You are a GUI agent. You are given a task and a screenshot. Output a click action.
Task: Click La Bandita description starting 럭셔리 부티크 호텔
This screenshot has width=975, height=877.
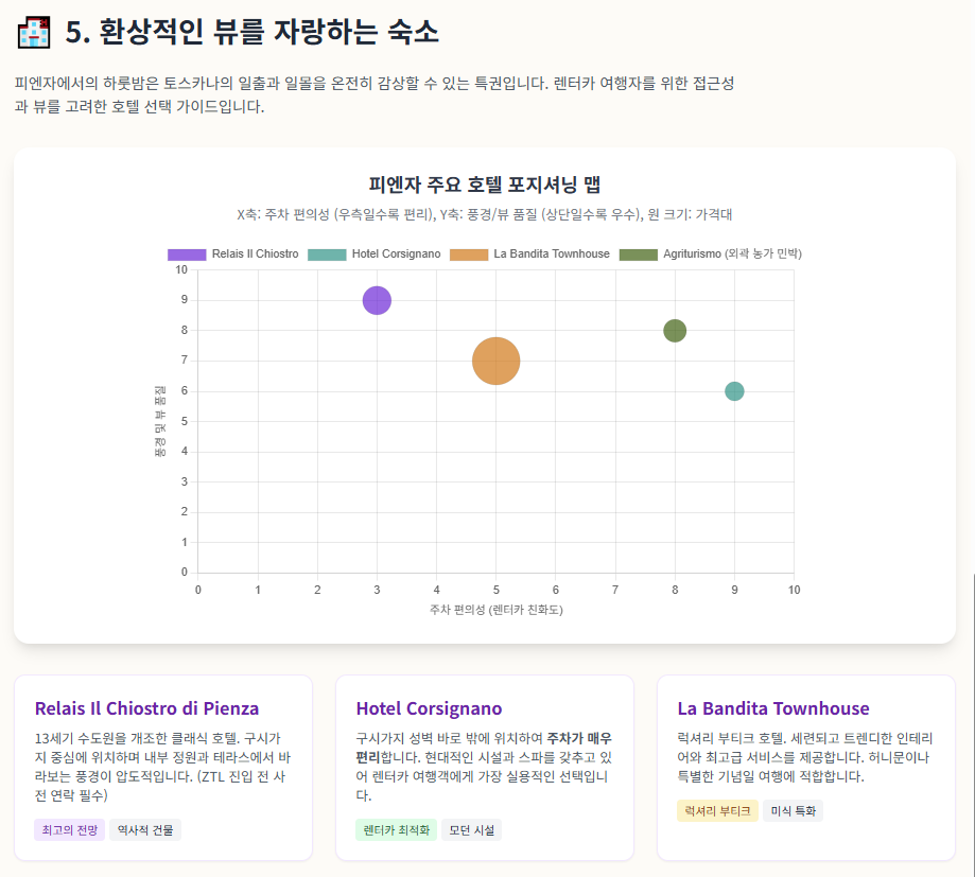click(805, 757)
